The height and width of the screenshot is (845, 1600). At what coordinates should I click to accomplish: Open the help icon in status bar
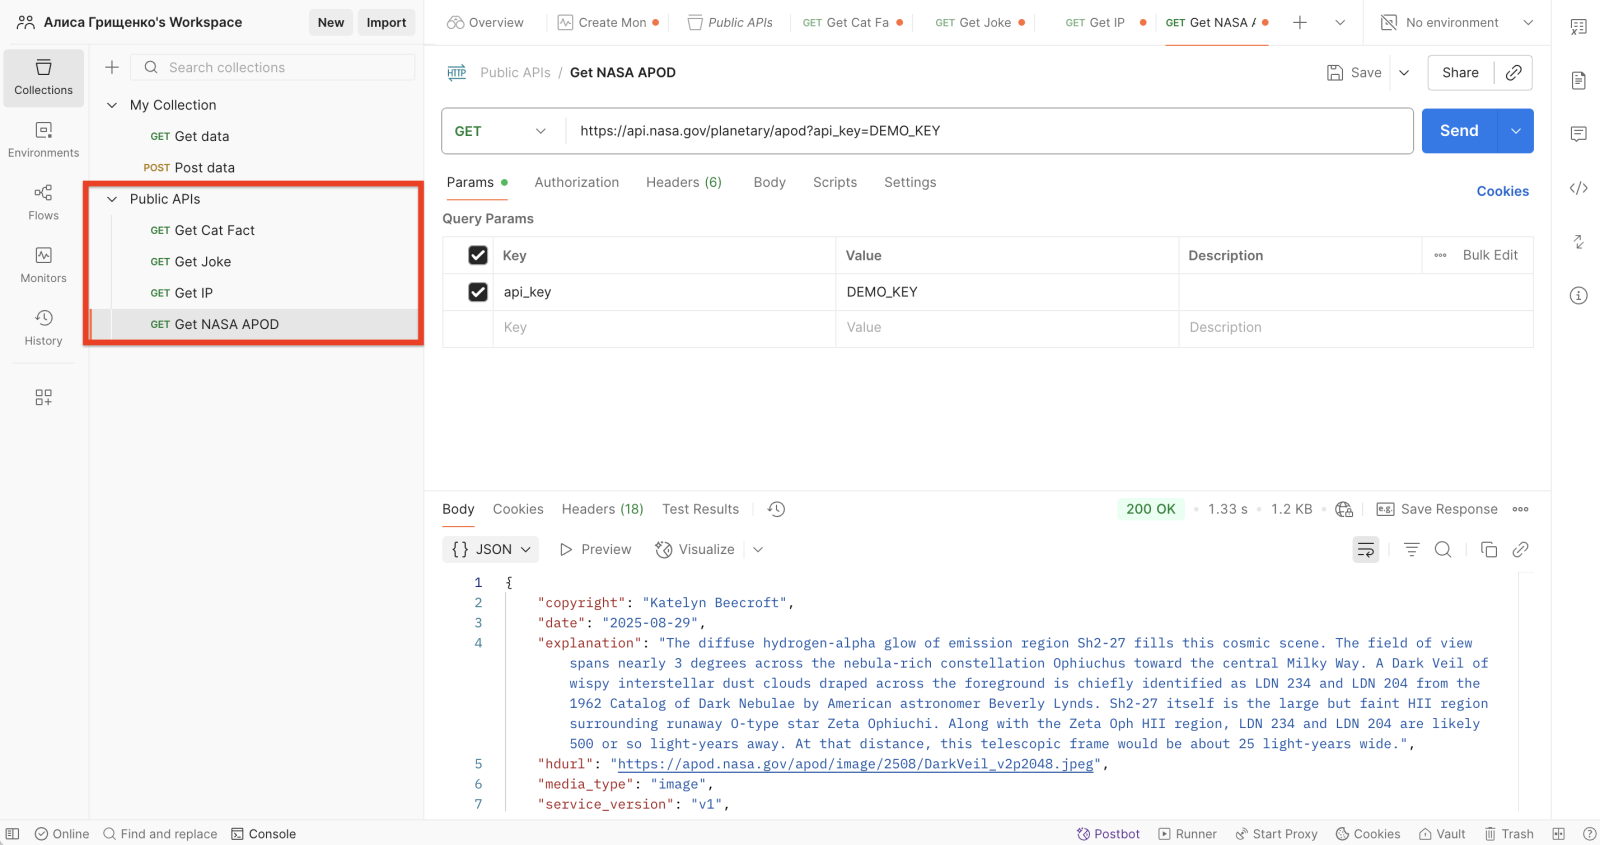point(1590,834)
